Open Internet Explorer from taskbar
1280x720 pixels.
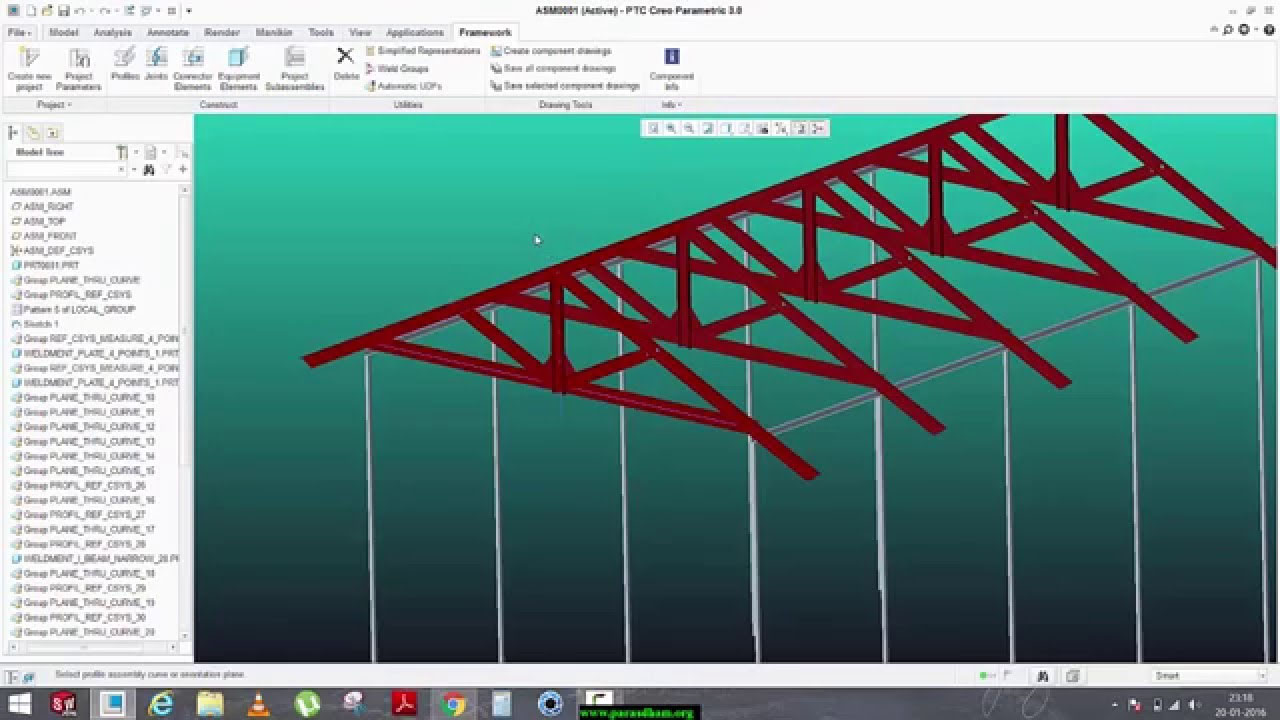tap(161, 704)
